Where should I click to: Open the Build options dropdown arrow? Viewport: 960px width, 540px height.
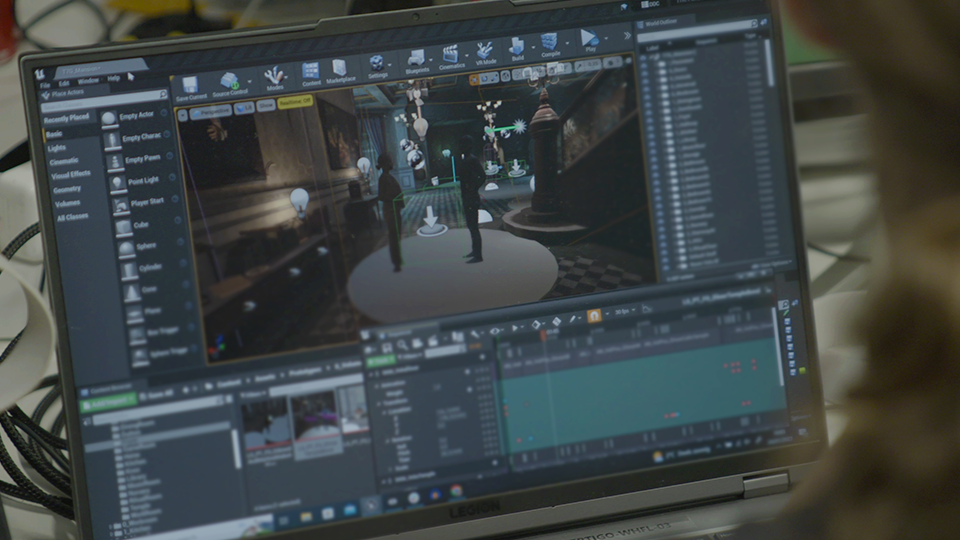tap(533, 47)
